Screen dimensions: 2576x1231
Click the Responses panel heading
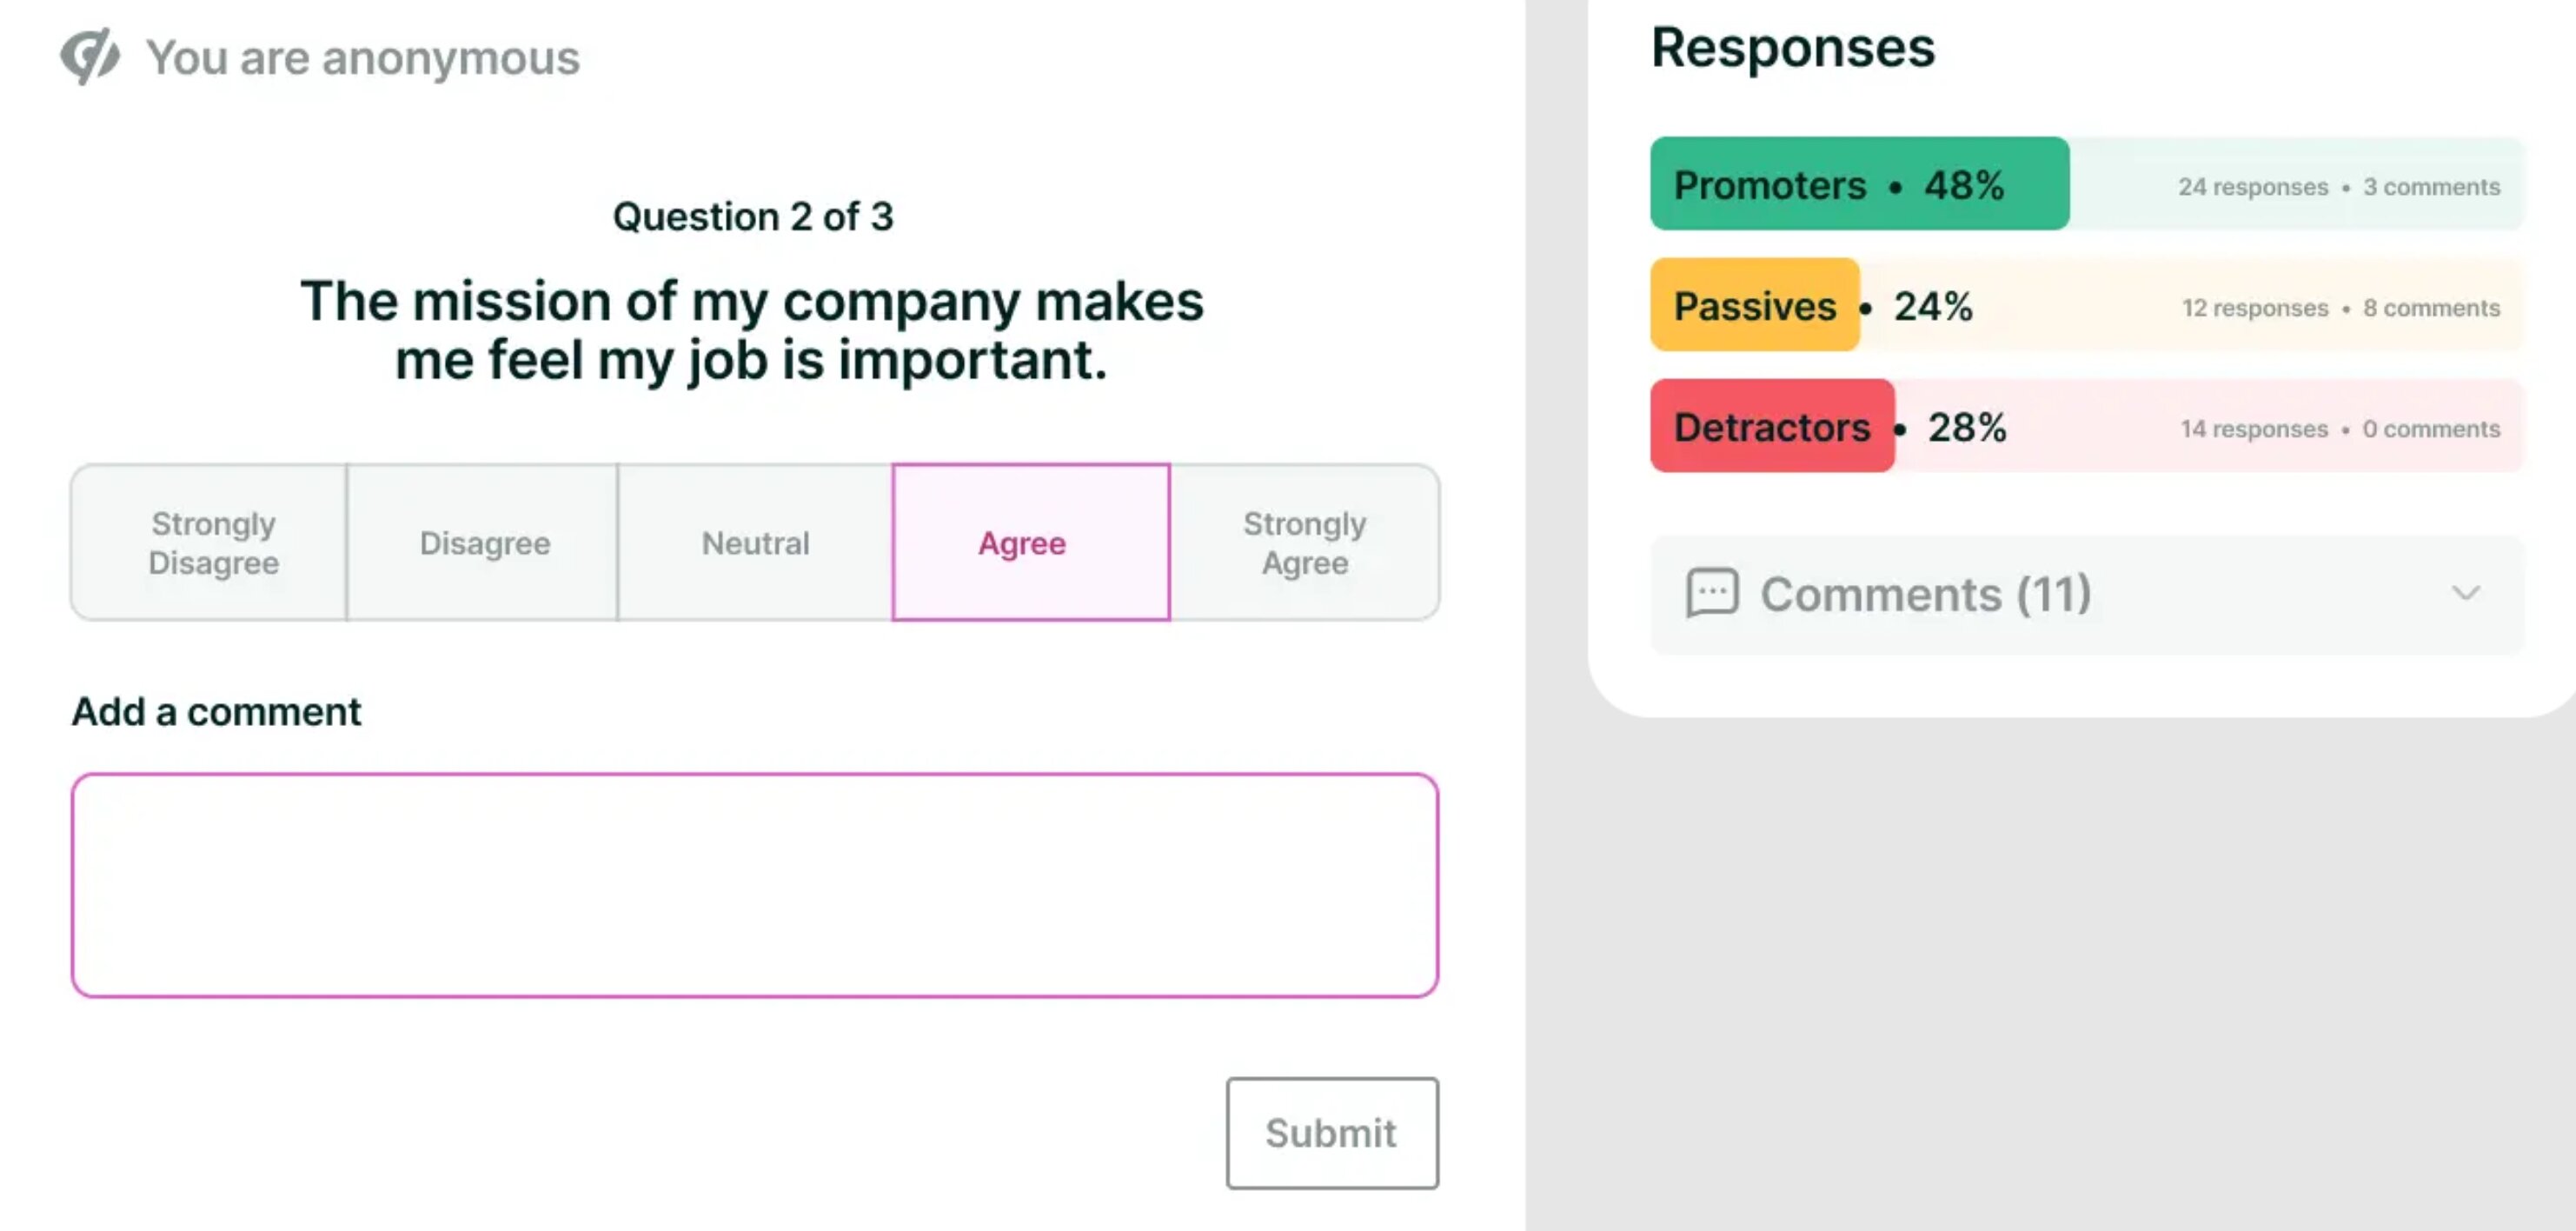coord(1792,47)
